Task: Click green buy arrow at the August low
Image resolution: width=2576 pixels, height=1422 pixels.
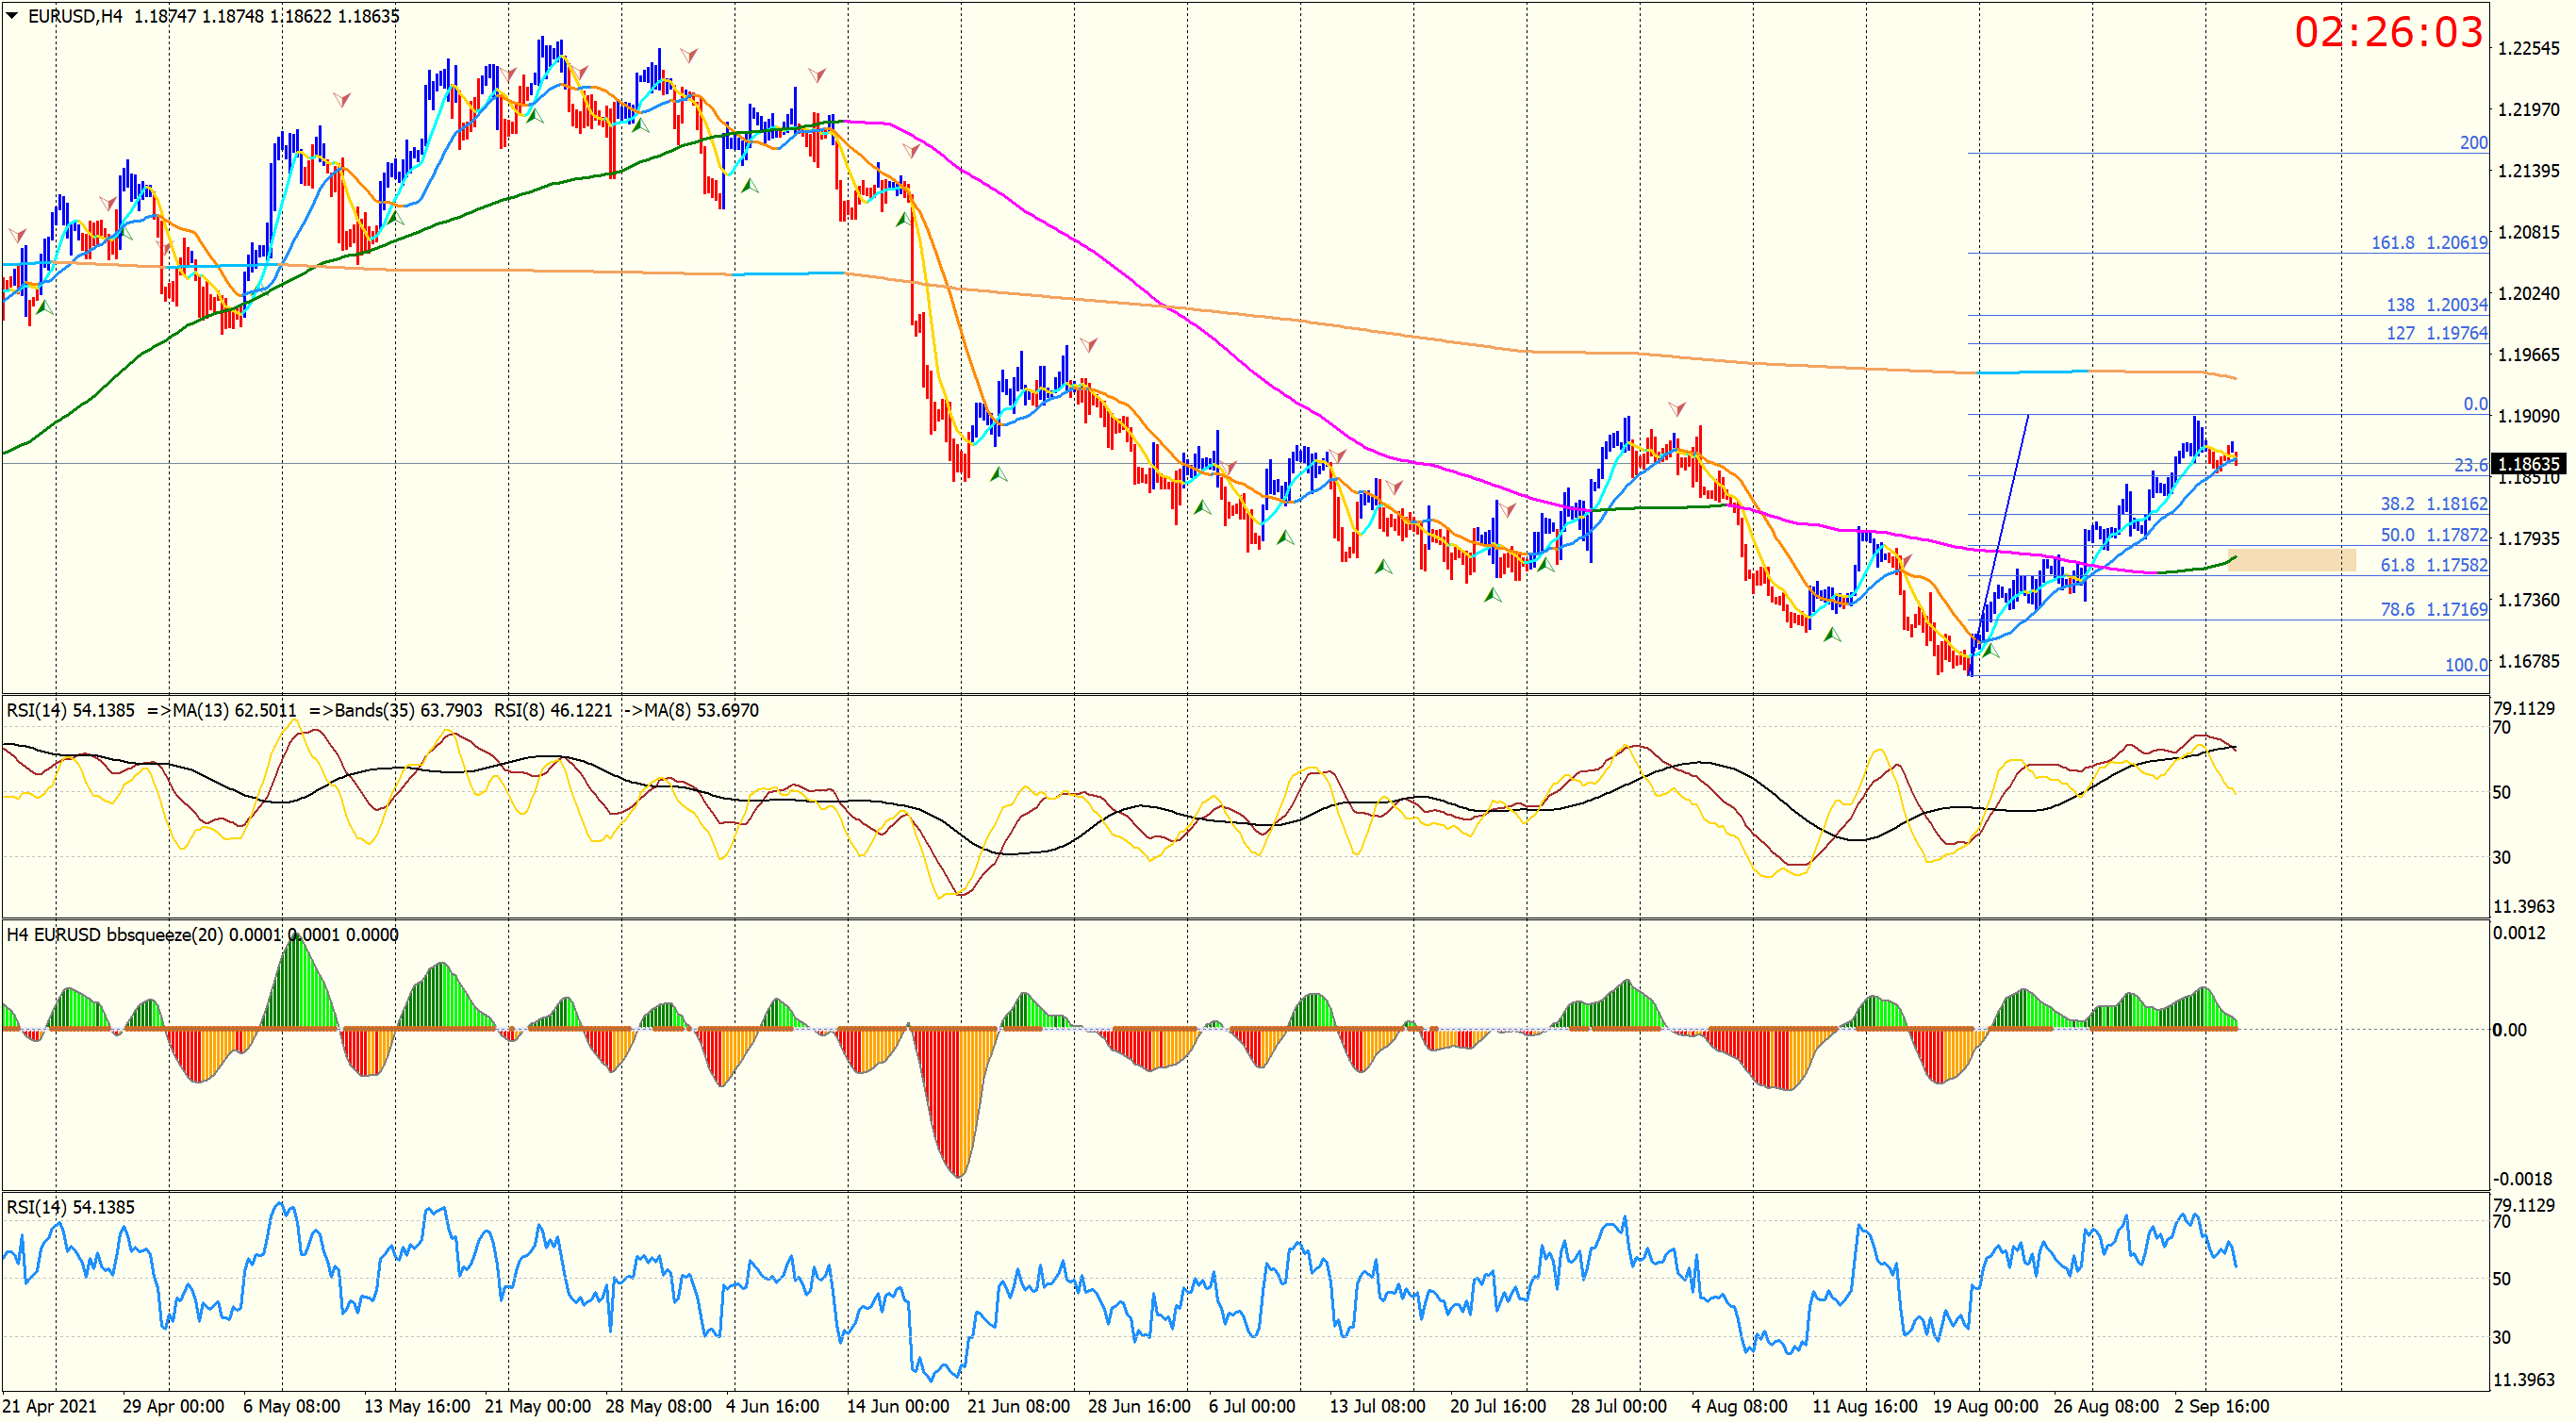Action: (1991, 651)
